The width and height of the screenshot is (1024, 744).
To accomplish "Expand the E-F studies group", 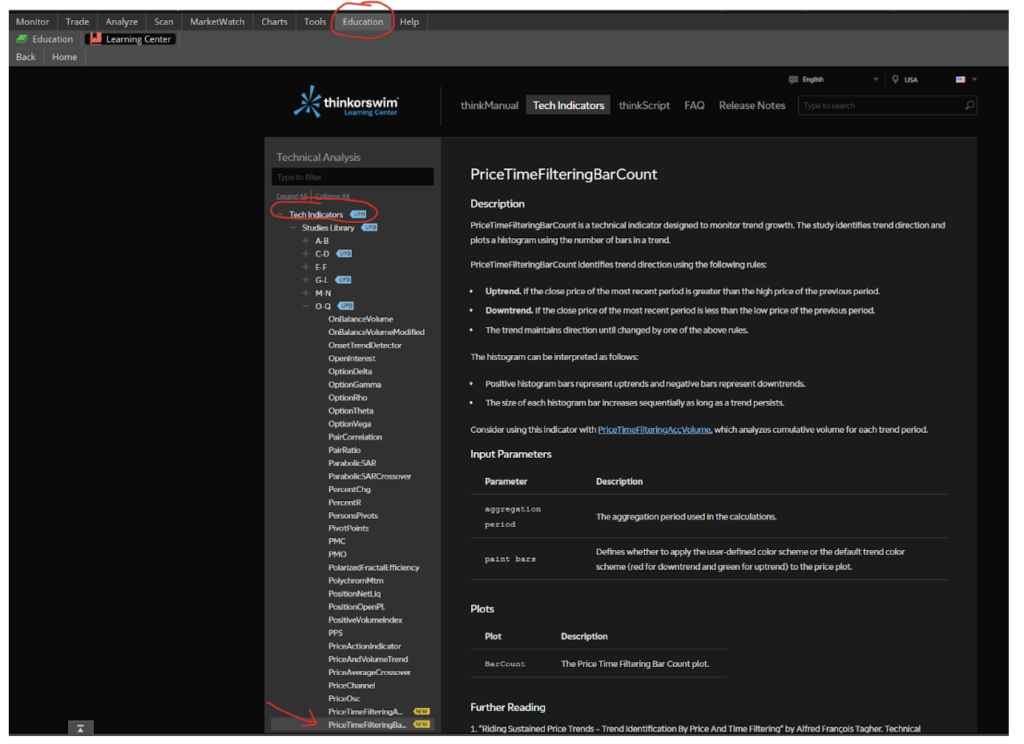I will [306, 267].
